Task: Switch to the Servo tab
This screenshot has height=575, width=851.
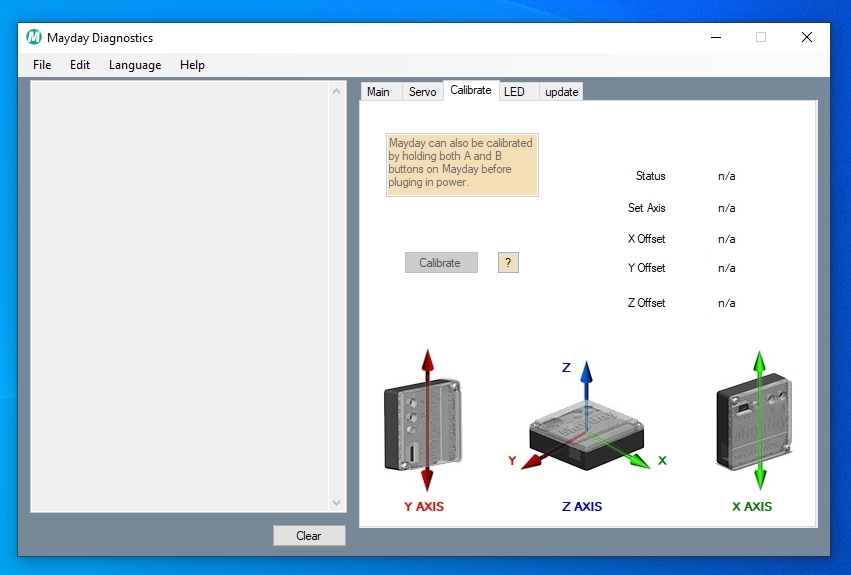Action: tap(422, 92)
